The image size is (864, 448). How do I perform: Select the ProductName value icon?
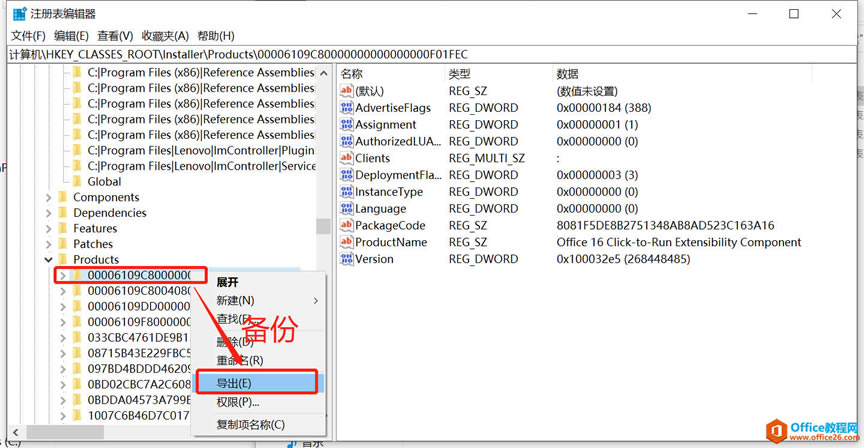347,243
